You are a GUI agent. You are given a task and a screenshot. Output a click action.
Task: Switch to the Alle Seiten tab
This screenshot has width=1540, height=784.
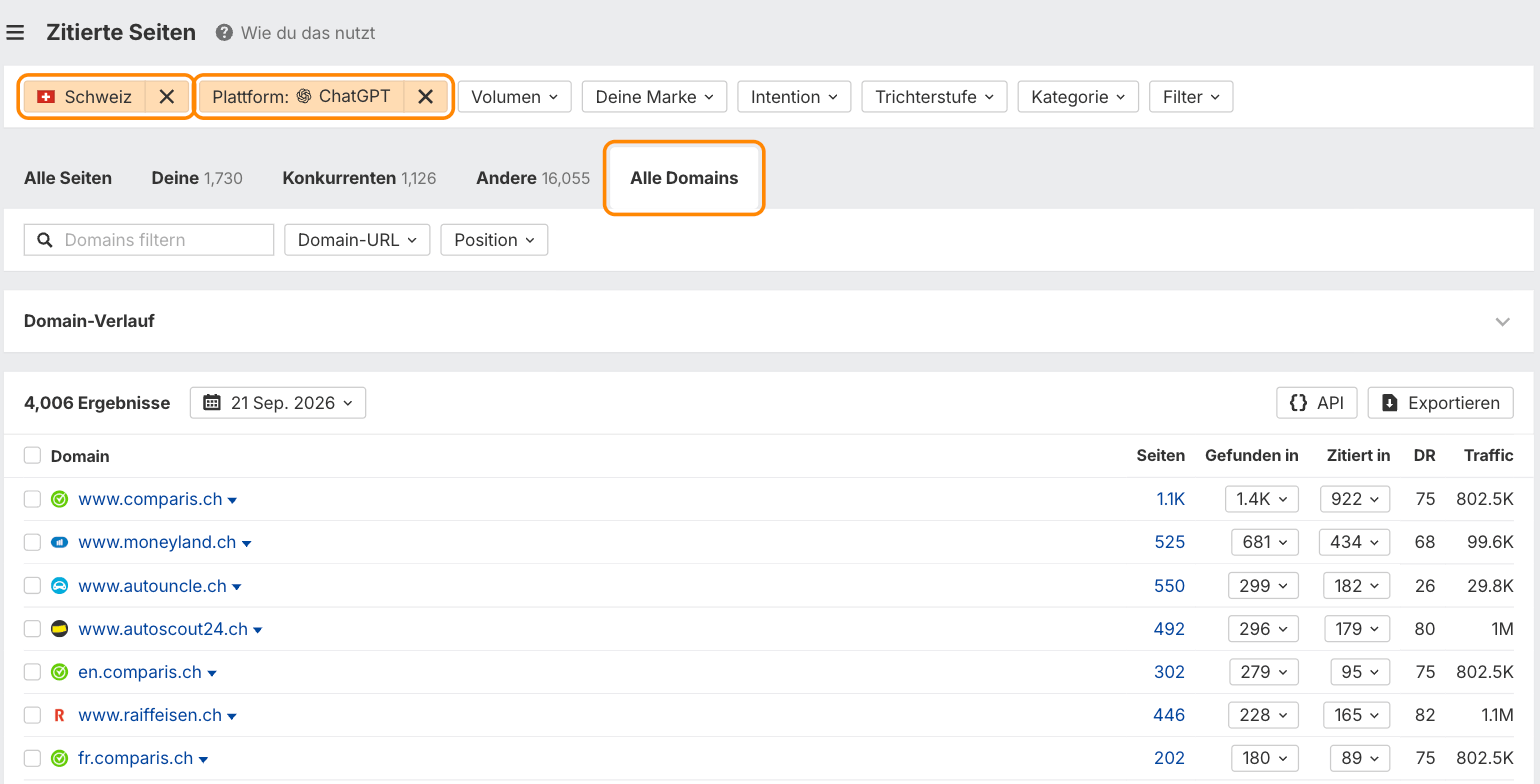coord(68,178)
